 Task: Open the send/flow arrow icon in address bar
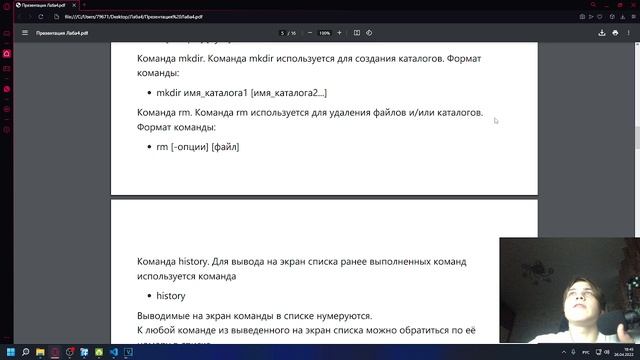tap(591, 17)
